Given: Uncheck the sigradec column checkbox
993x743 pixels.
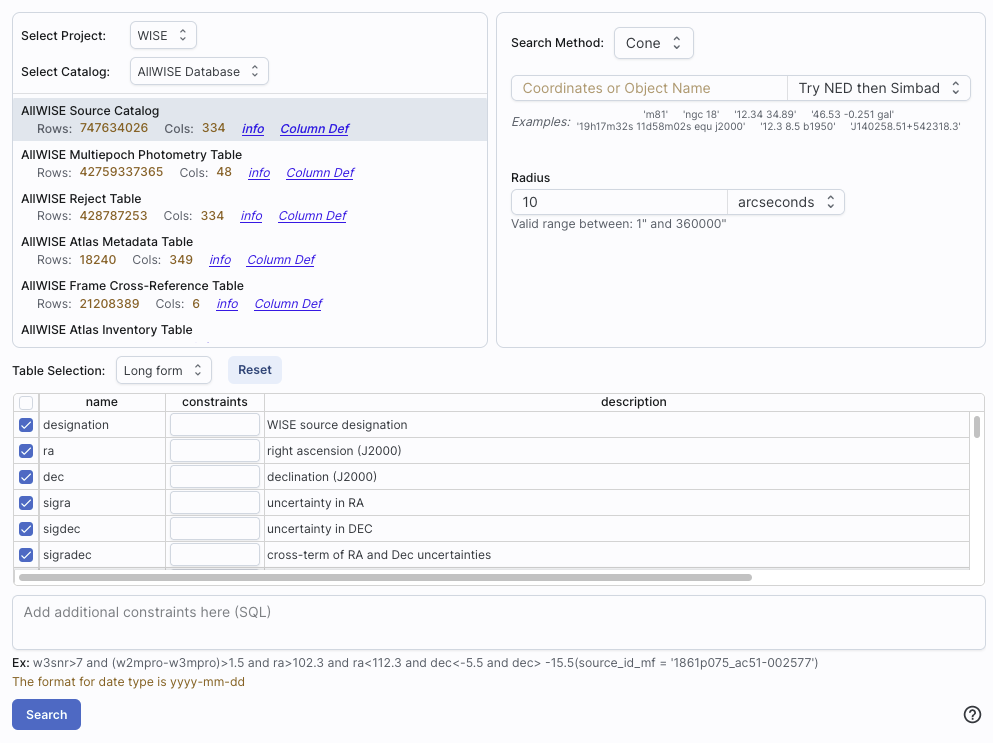Looking at the screenshot, I should [x=26, y=555].
